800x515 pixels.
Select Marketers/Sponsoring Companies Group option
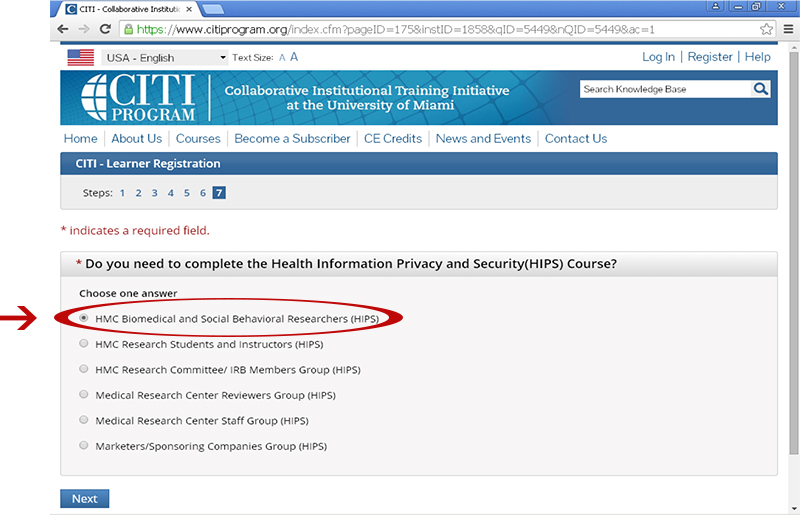pyautogui.click(x=84, y=445)
